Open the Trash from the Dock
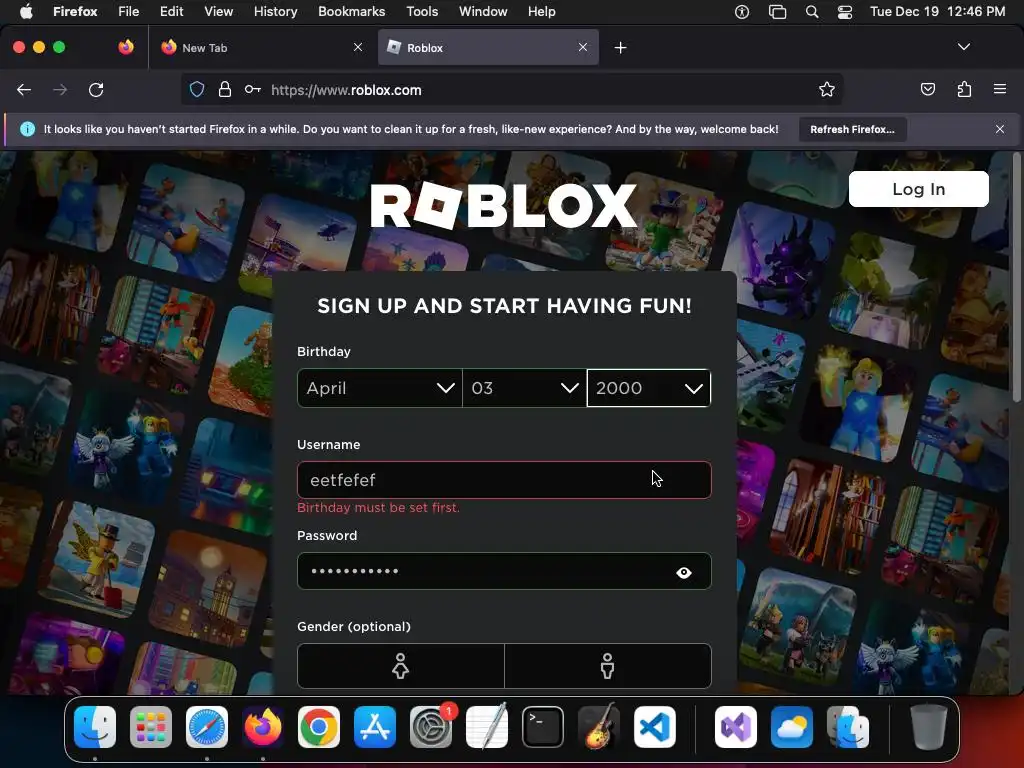The height and width of the screenshot is (768, 1024). (929, 726)
